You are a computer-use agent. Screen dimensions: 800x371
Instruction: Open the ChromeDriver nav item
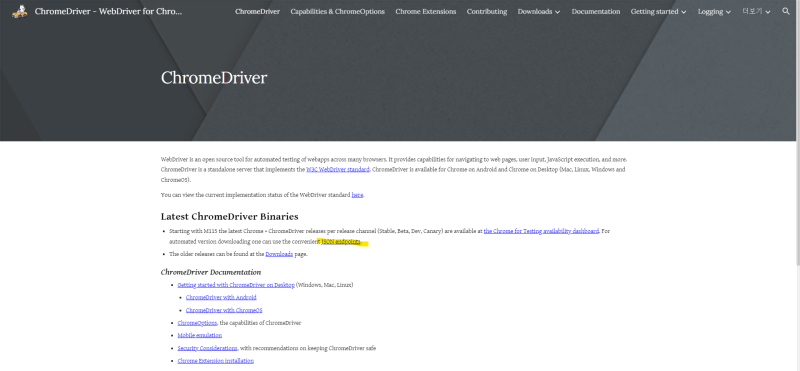pos(257,11)
